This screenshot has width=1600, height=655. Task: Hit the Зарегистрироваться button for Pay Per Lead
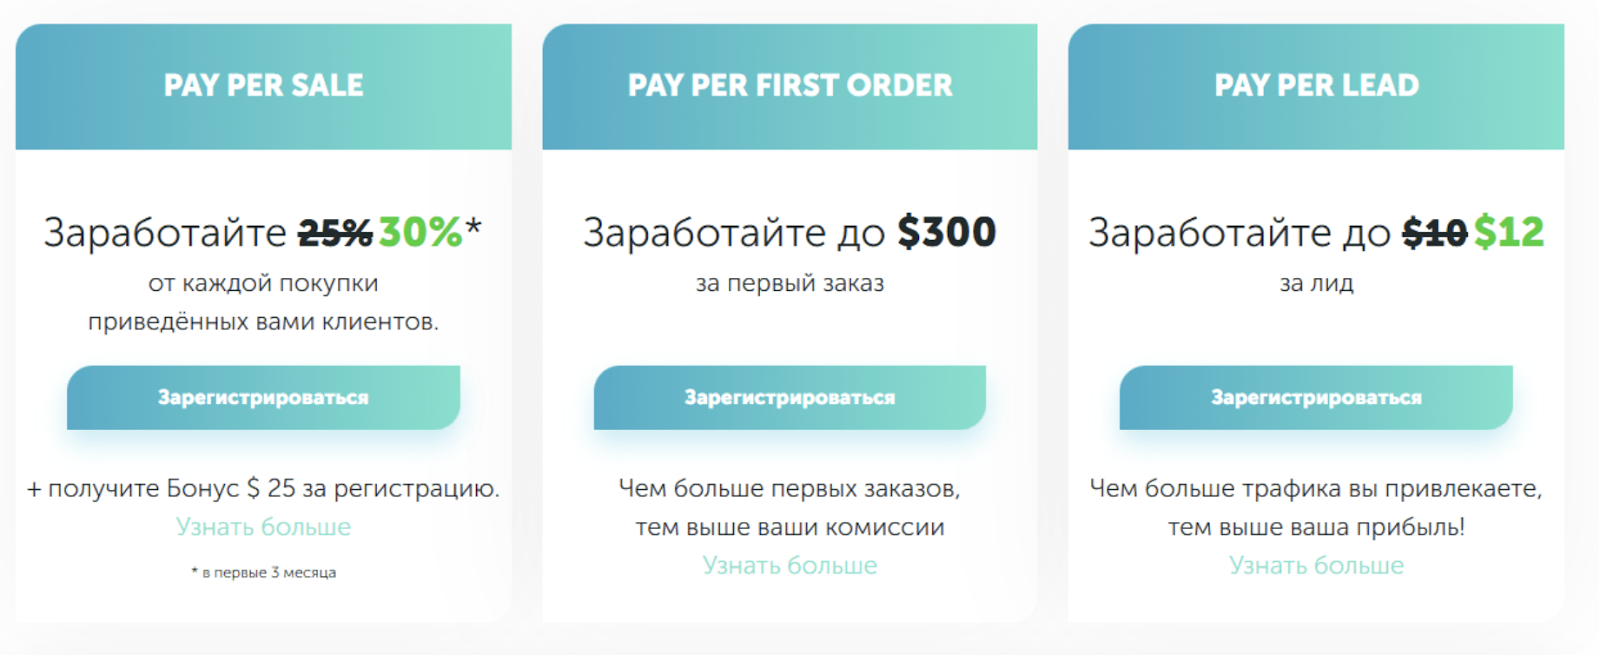click(x=1316, y=397)
